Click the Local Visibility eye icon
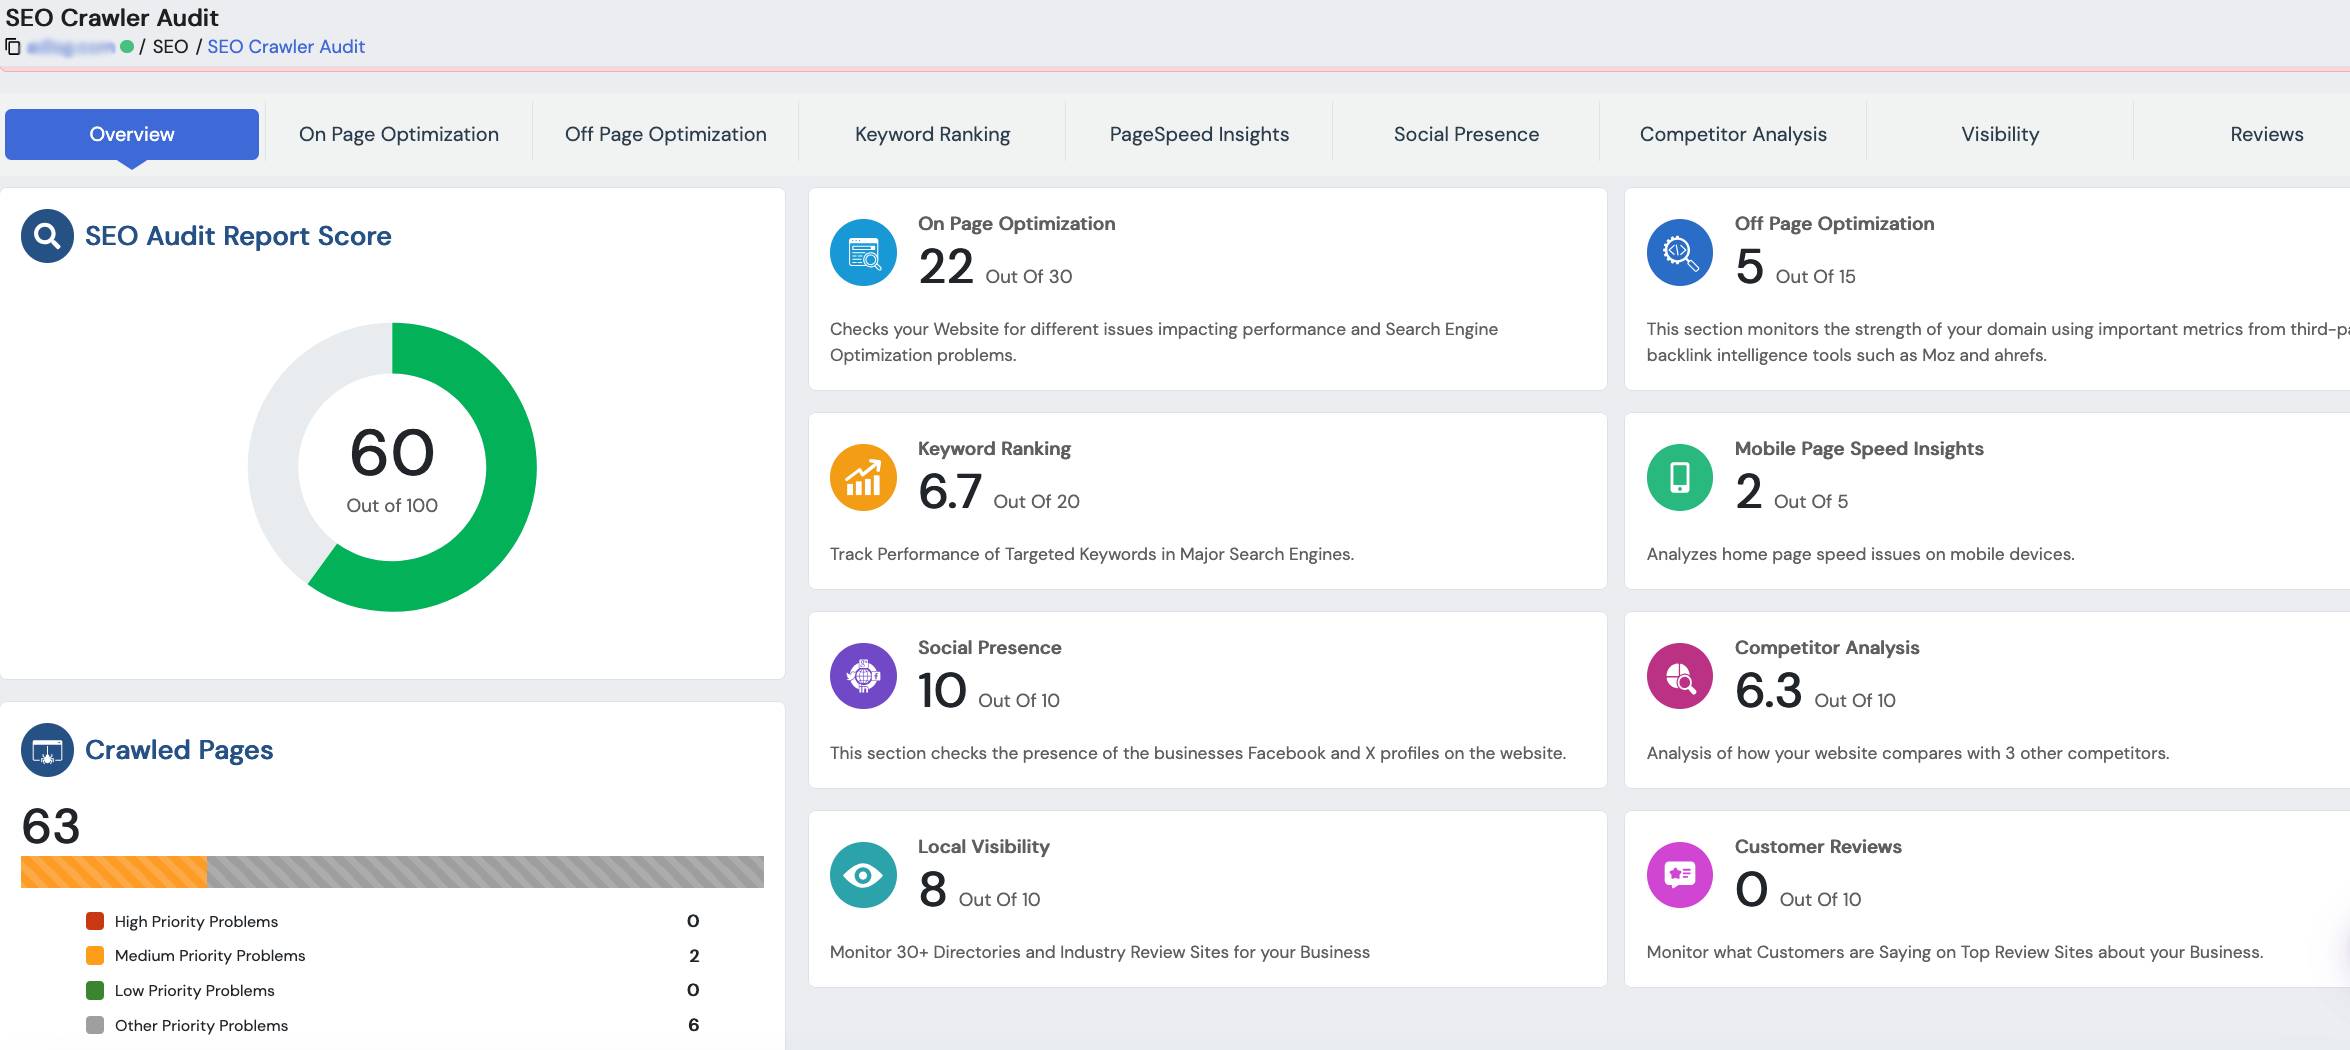Image resolution: width=2350 pixels, height=1050 pixels. tap(863, 876)
